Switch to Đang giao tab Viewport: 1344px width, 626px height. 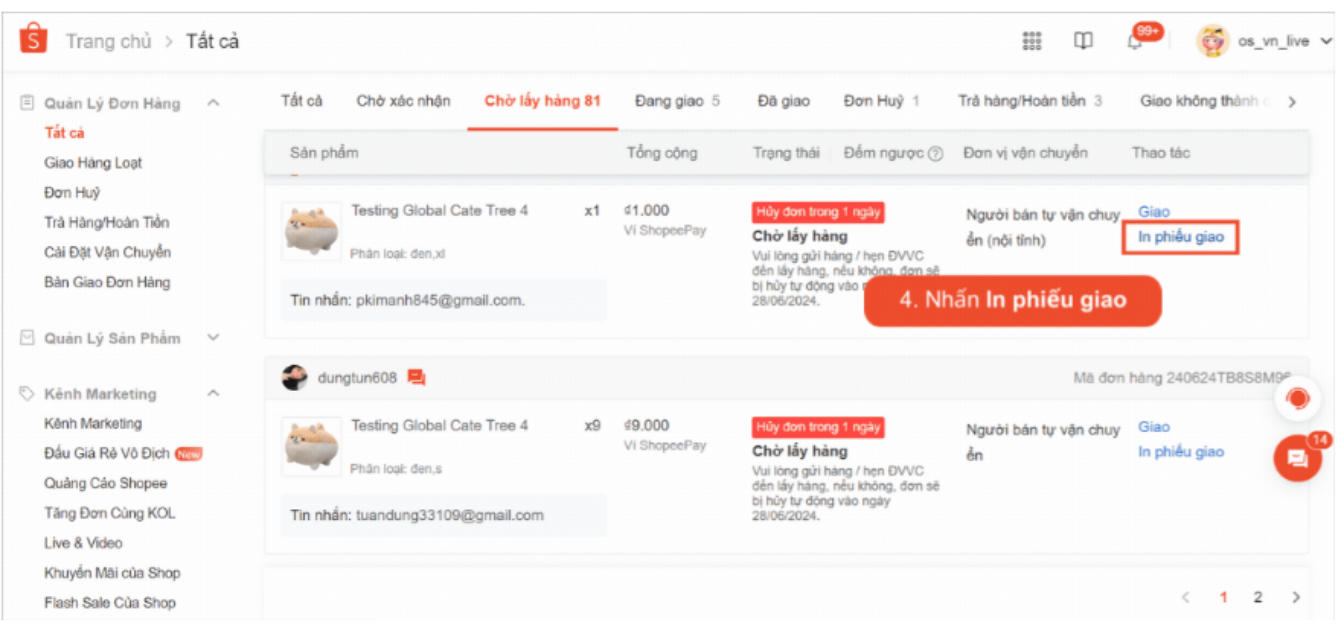(x=677, y=101)
